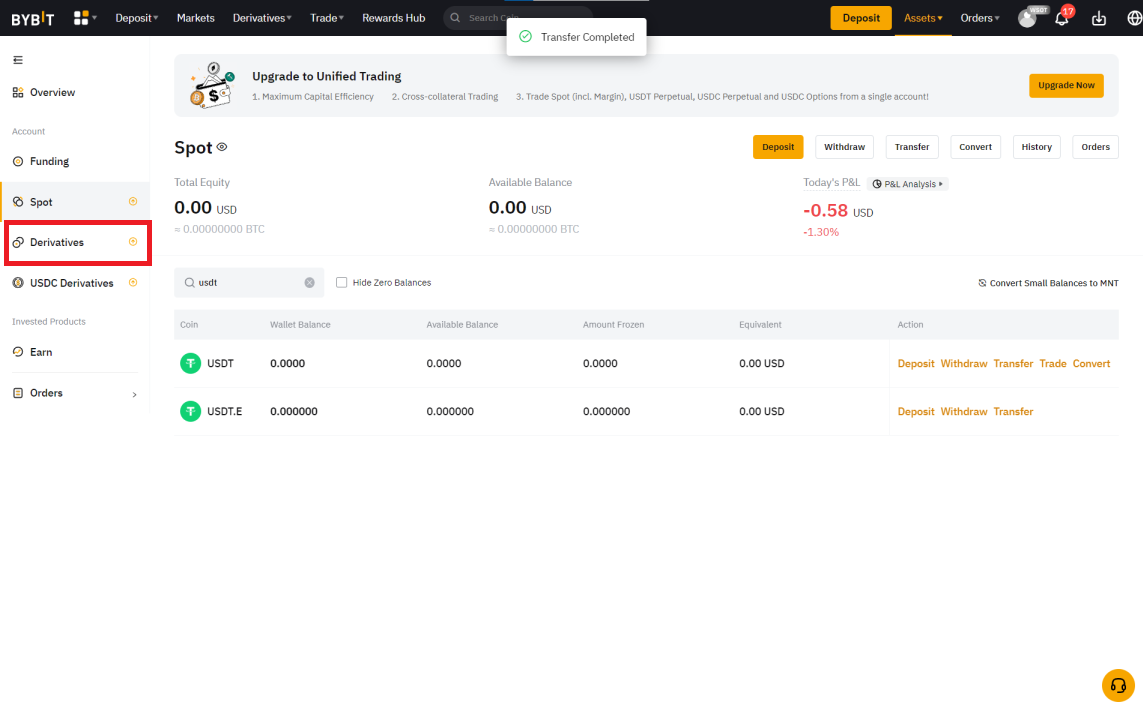Image resolution: width=1144 pixels, height=720 pixels.
Task: Click Deposit link in USDT.E row
Action: coord(916,411)
